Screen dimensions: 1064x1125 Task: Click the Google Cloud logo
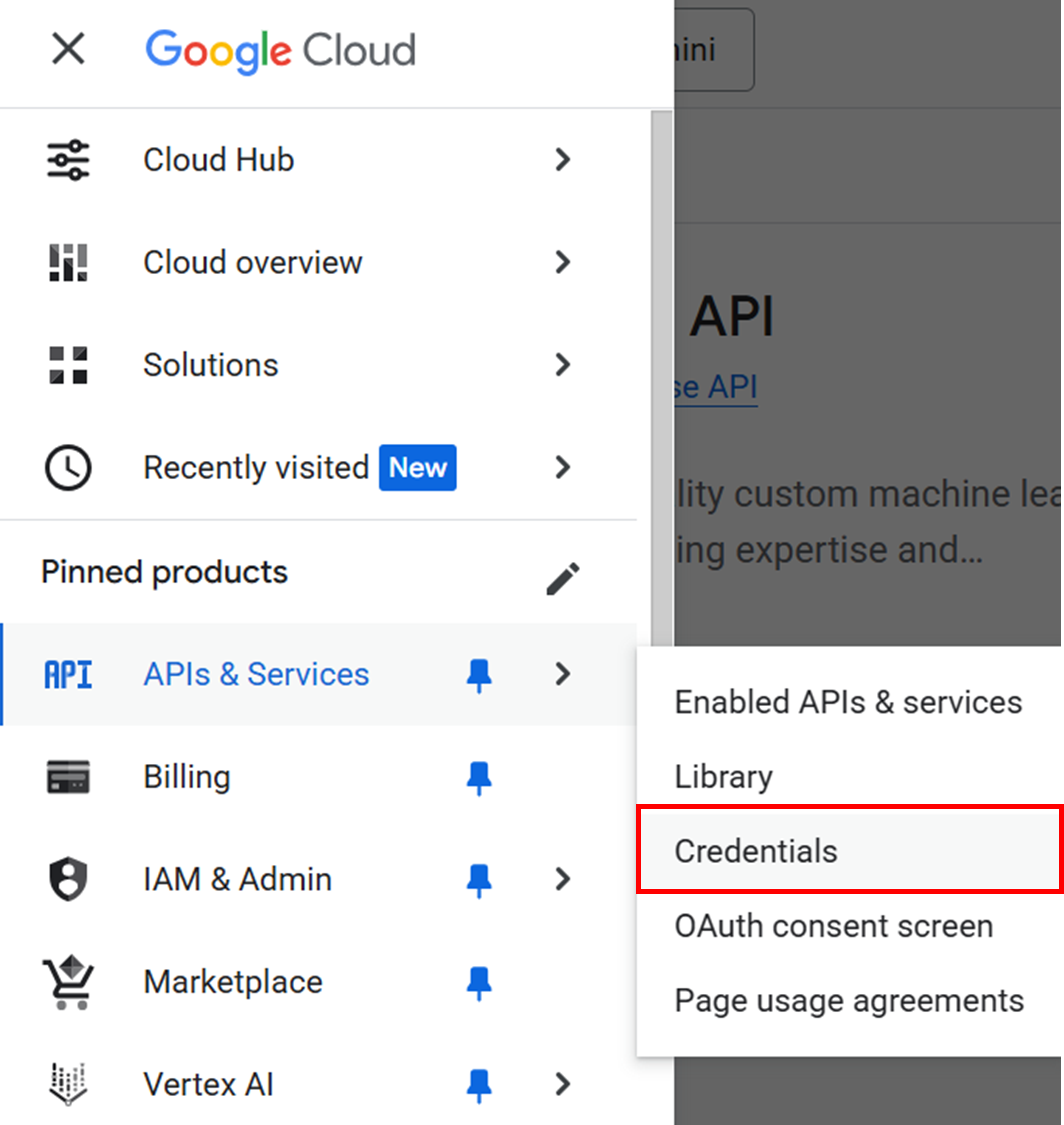pos(281,51)
